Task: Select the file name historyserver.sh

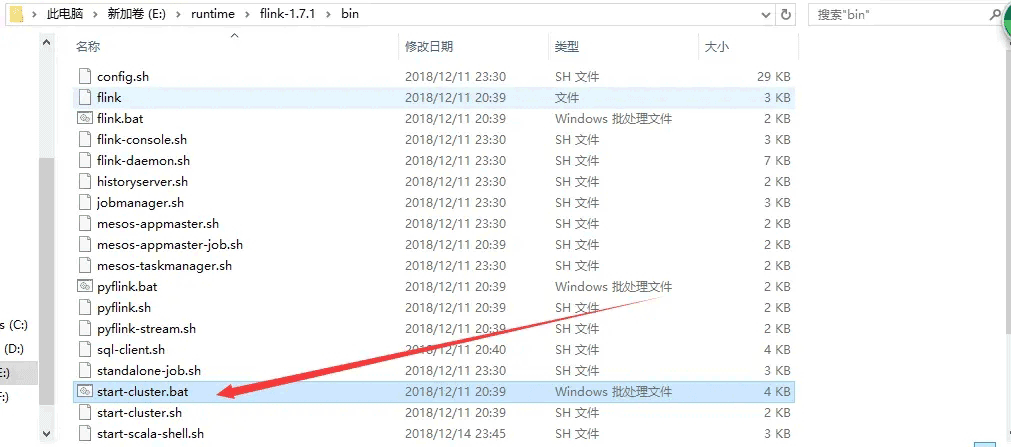Action: (x=142, y=181)
